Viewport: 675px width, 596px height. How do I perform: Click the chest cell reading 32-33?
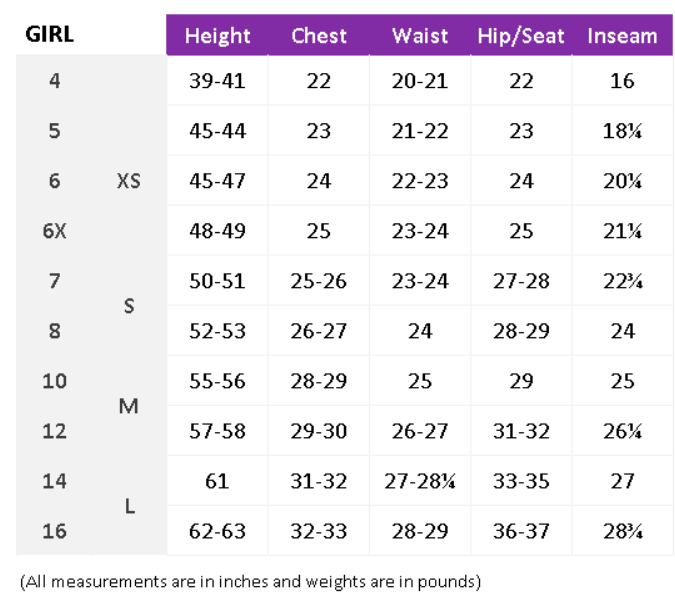tap(319, 531)
